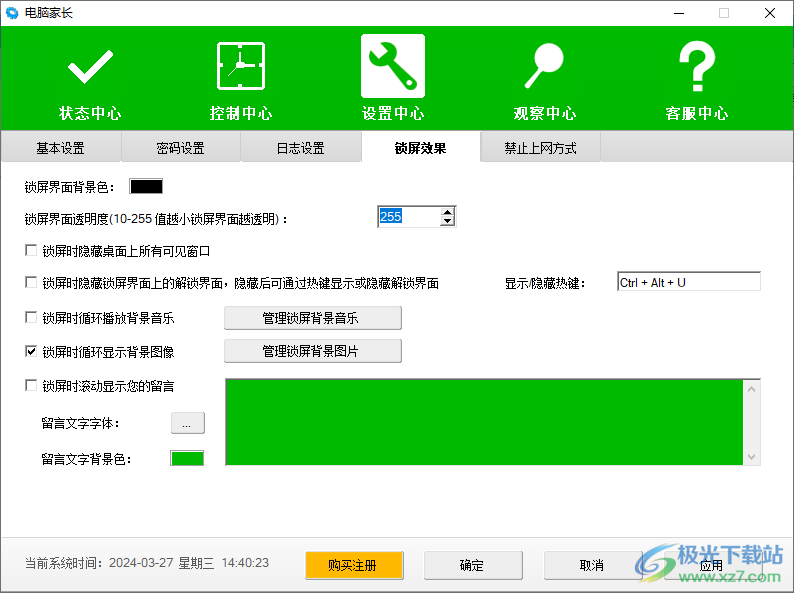The image size is (794, 593).
Task: Enable 锁屏时隐藏桌面上所有可见窗口 checkbox
Action: tap(31, 251)
